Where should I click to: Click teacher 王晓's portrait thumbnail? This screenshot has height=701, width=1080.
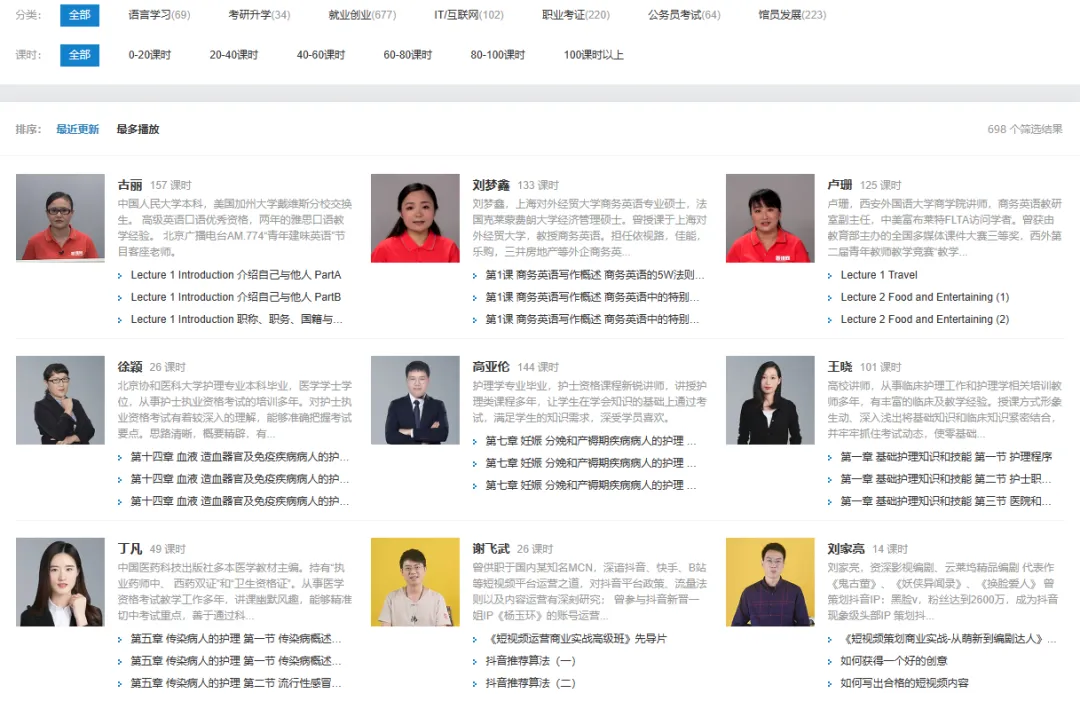[x=770, y=400]
